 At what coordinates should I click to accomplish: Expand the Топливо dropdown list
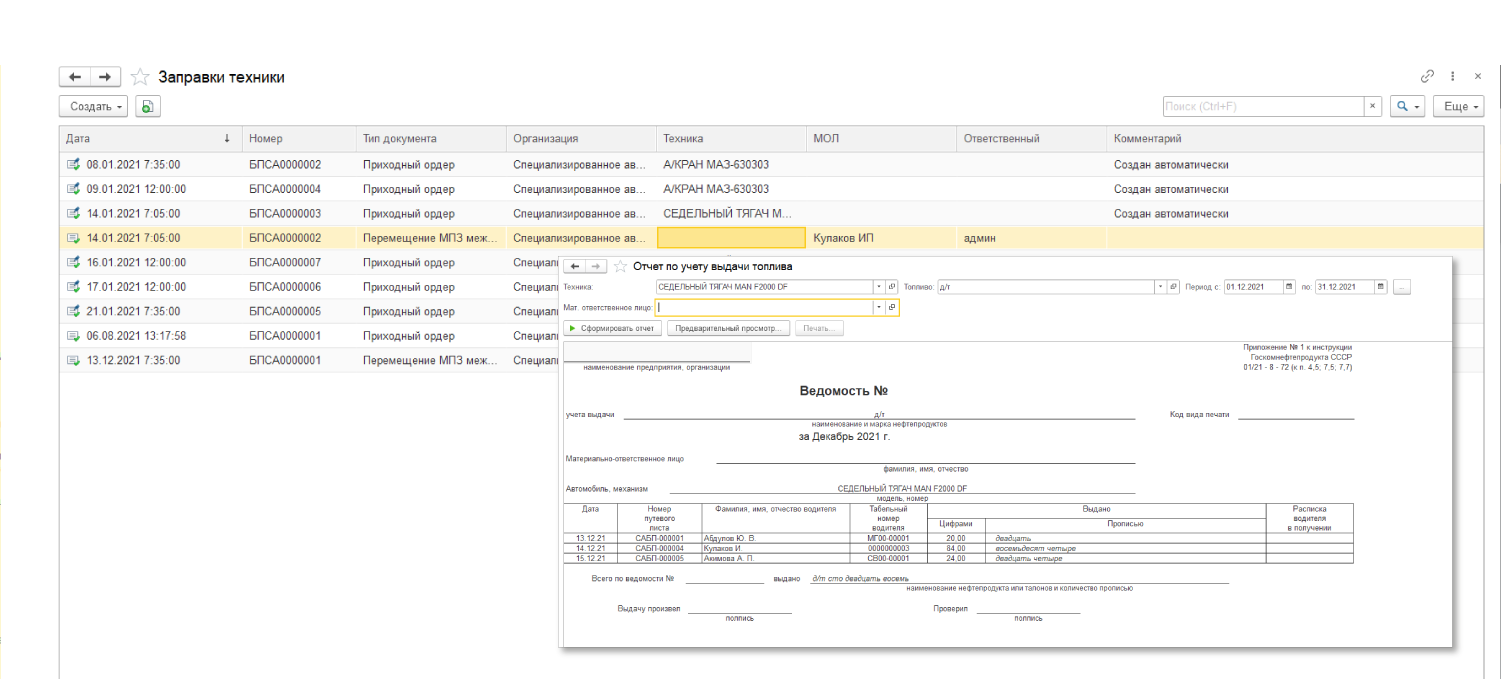[1160, 287]
